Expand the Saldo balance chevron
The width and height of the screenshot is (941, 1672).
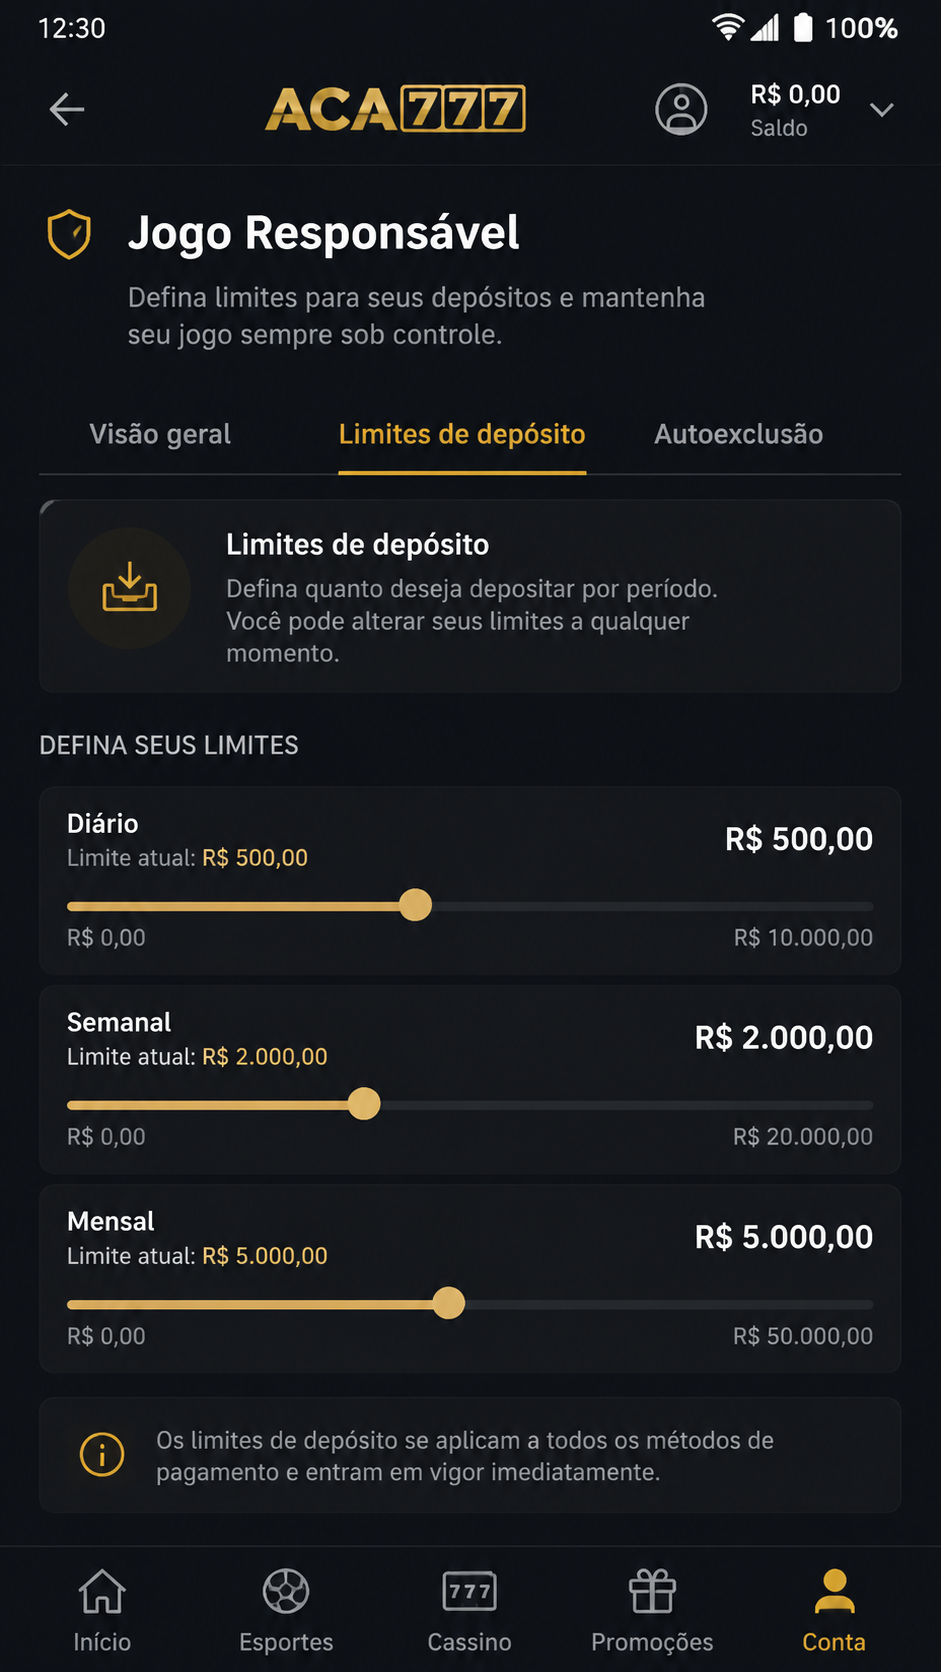882,110
